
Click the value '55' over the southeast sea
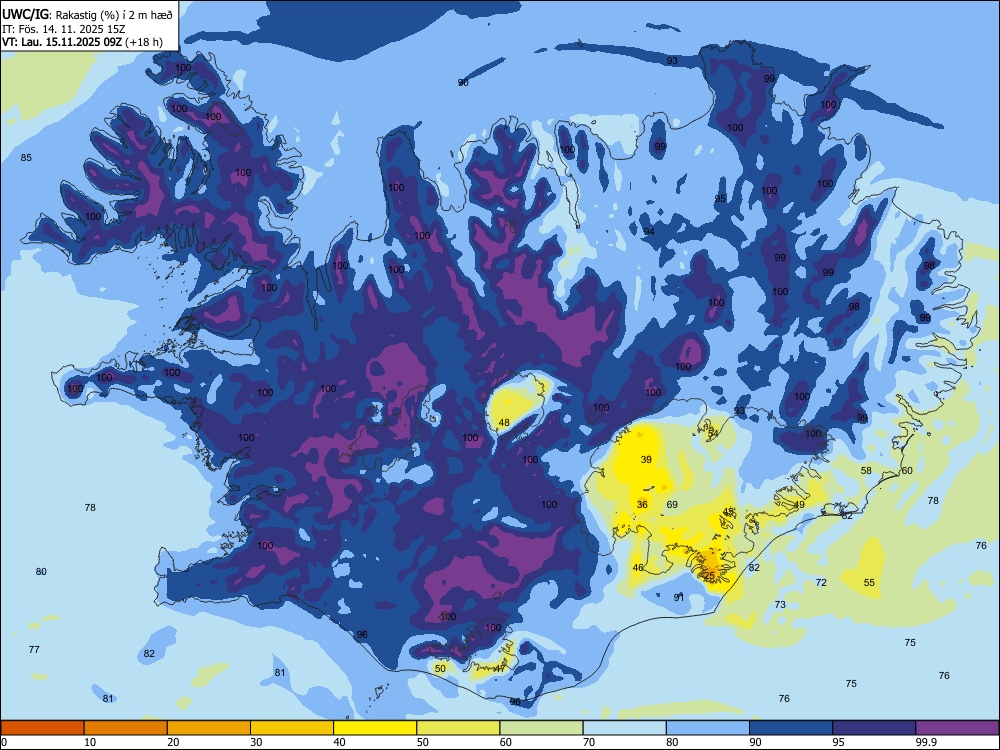point(869,583)
